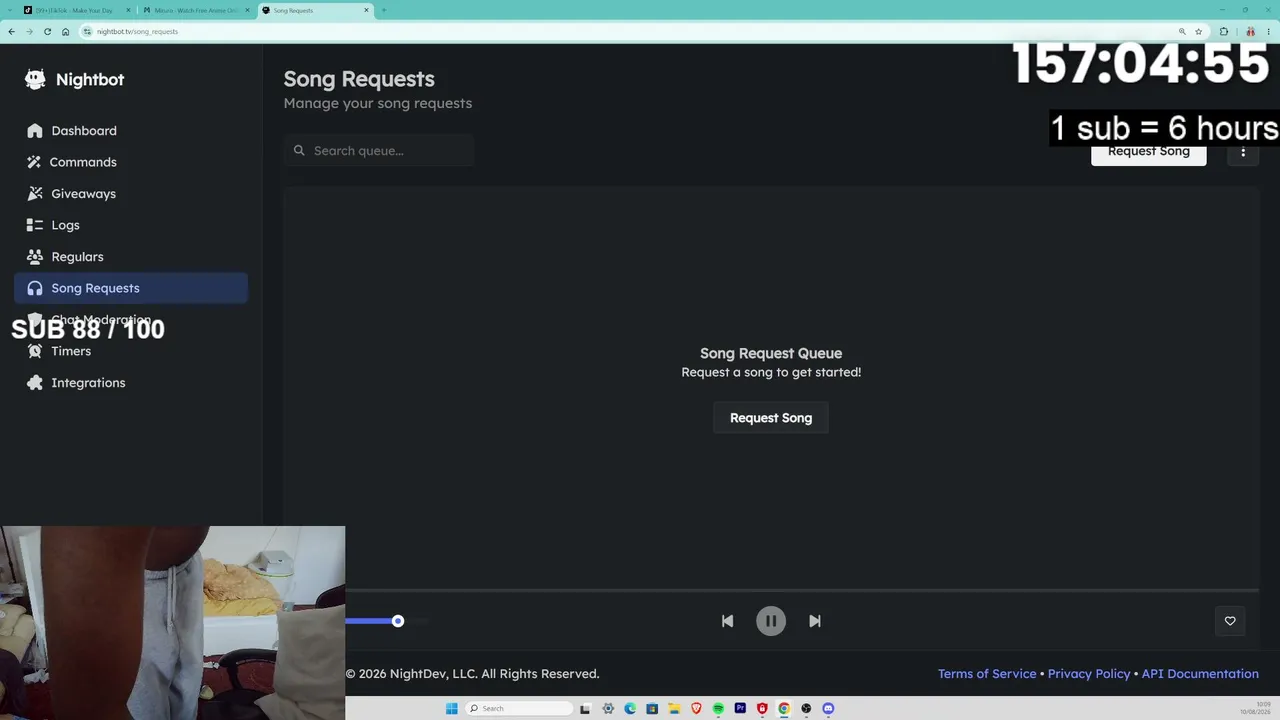The height and width of the screenshot is (720, 1280).
Task: Click Request Song button in the empty queue
Action: (771, 418)
